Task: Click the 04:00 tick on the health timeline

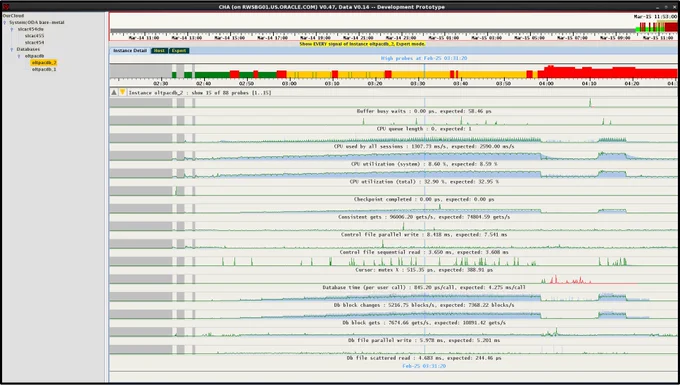Action: pyautogui.click(x=546, y=83)
